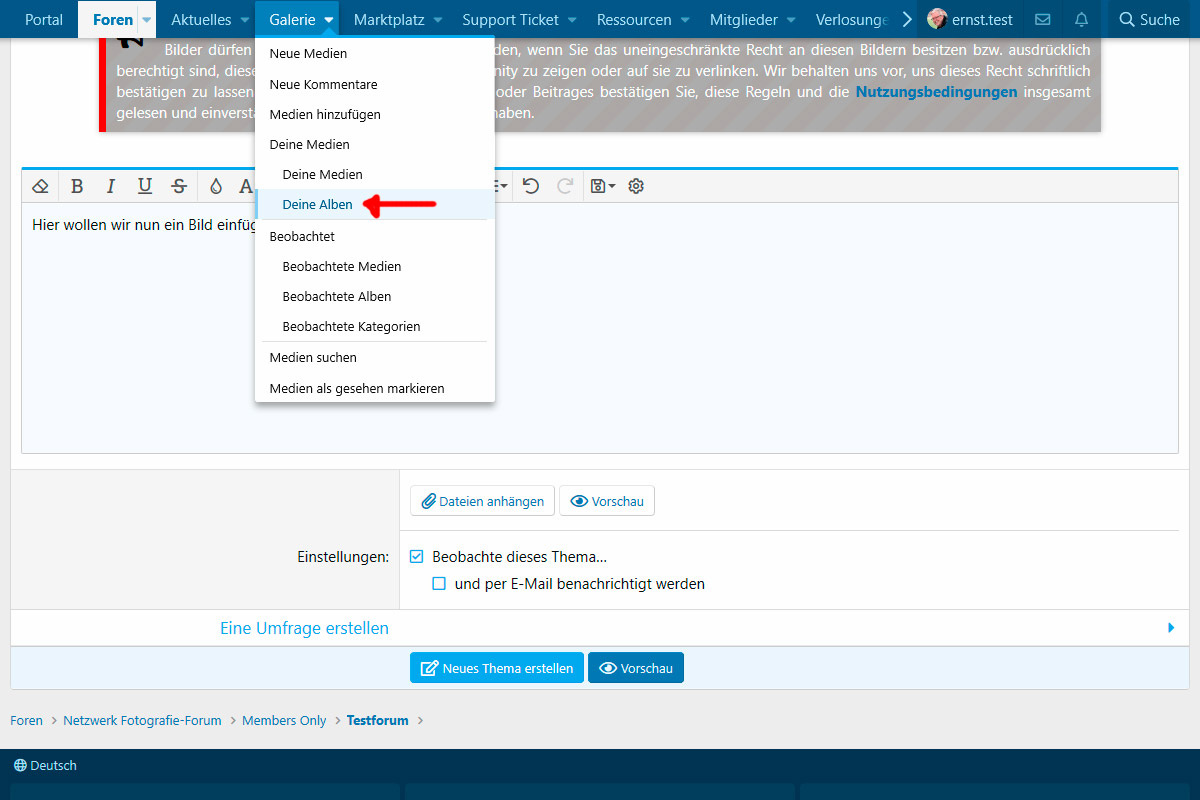Toggle underline formatting in editor
The image size is (1200, 800).
(x=145, y=186)
